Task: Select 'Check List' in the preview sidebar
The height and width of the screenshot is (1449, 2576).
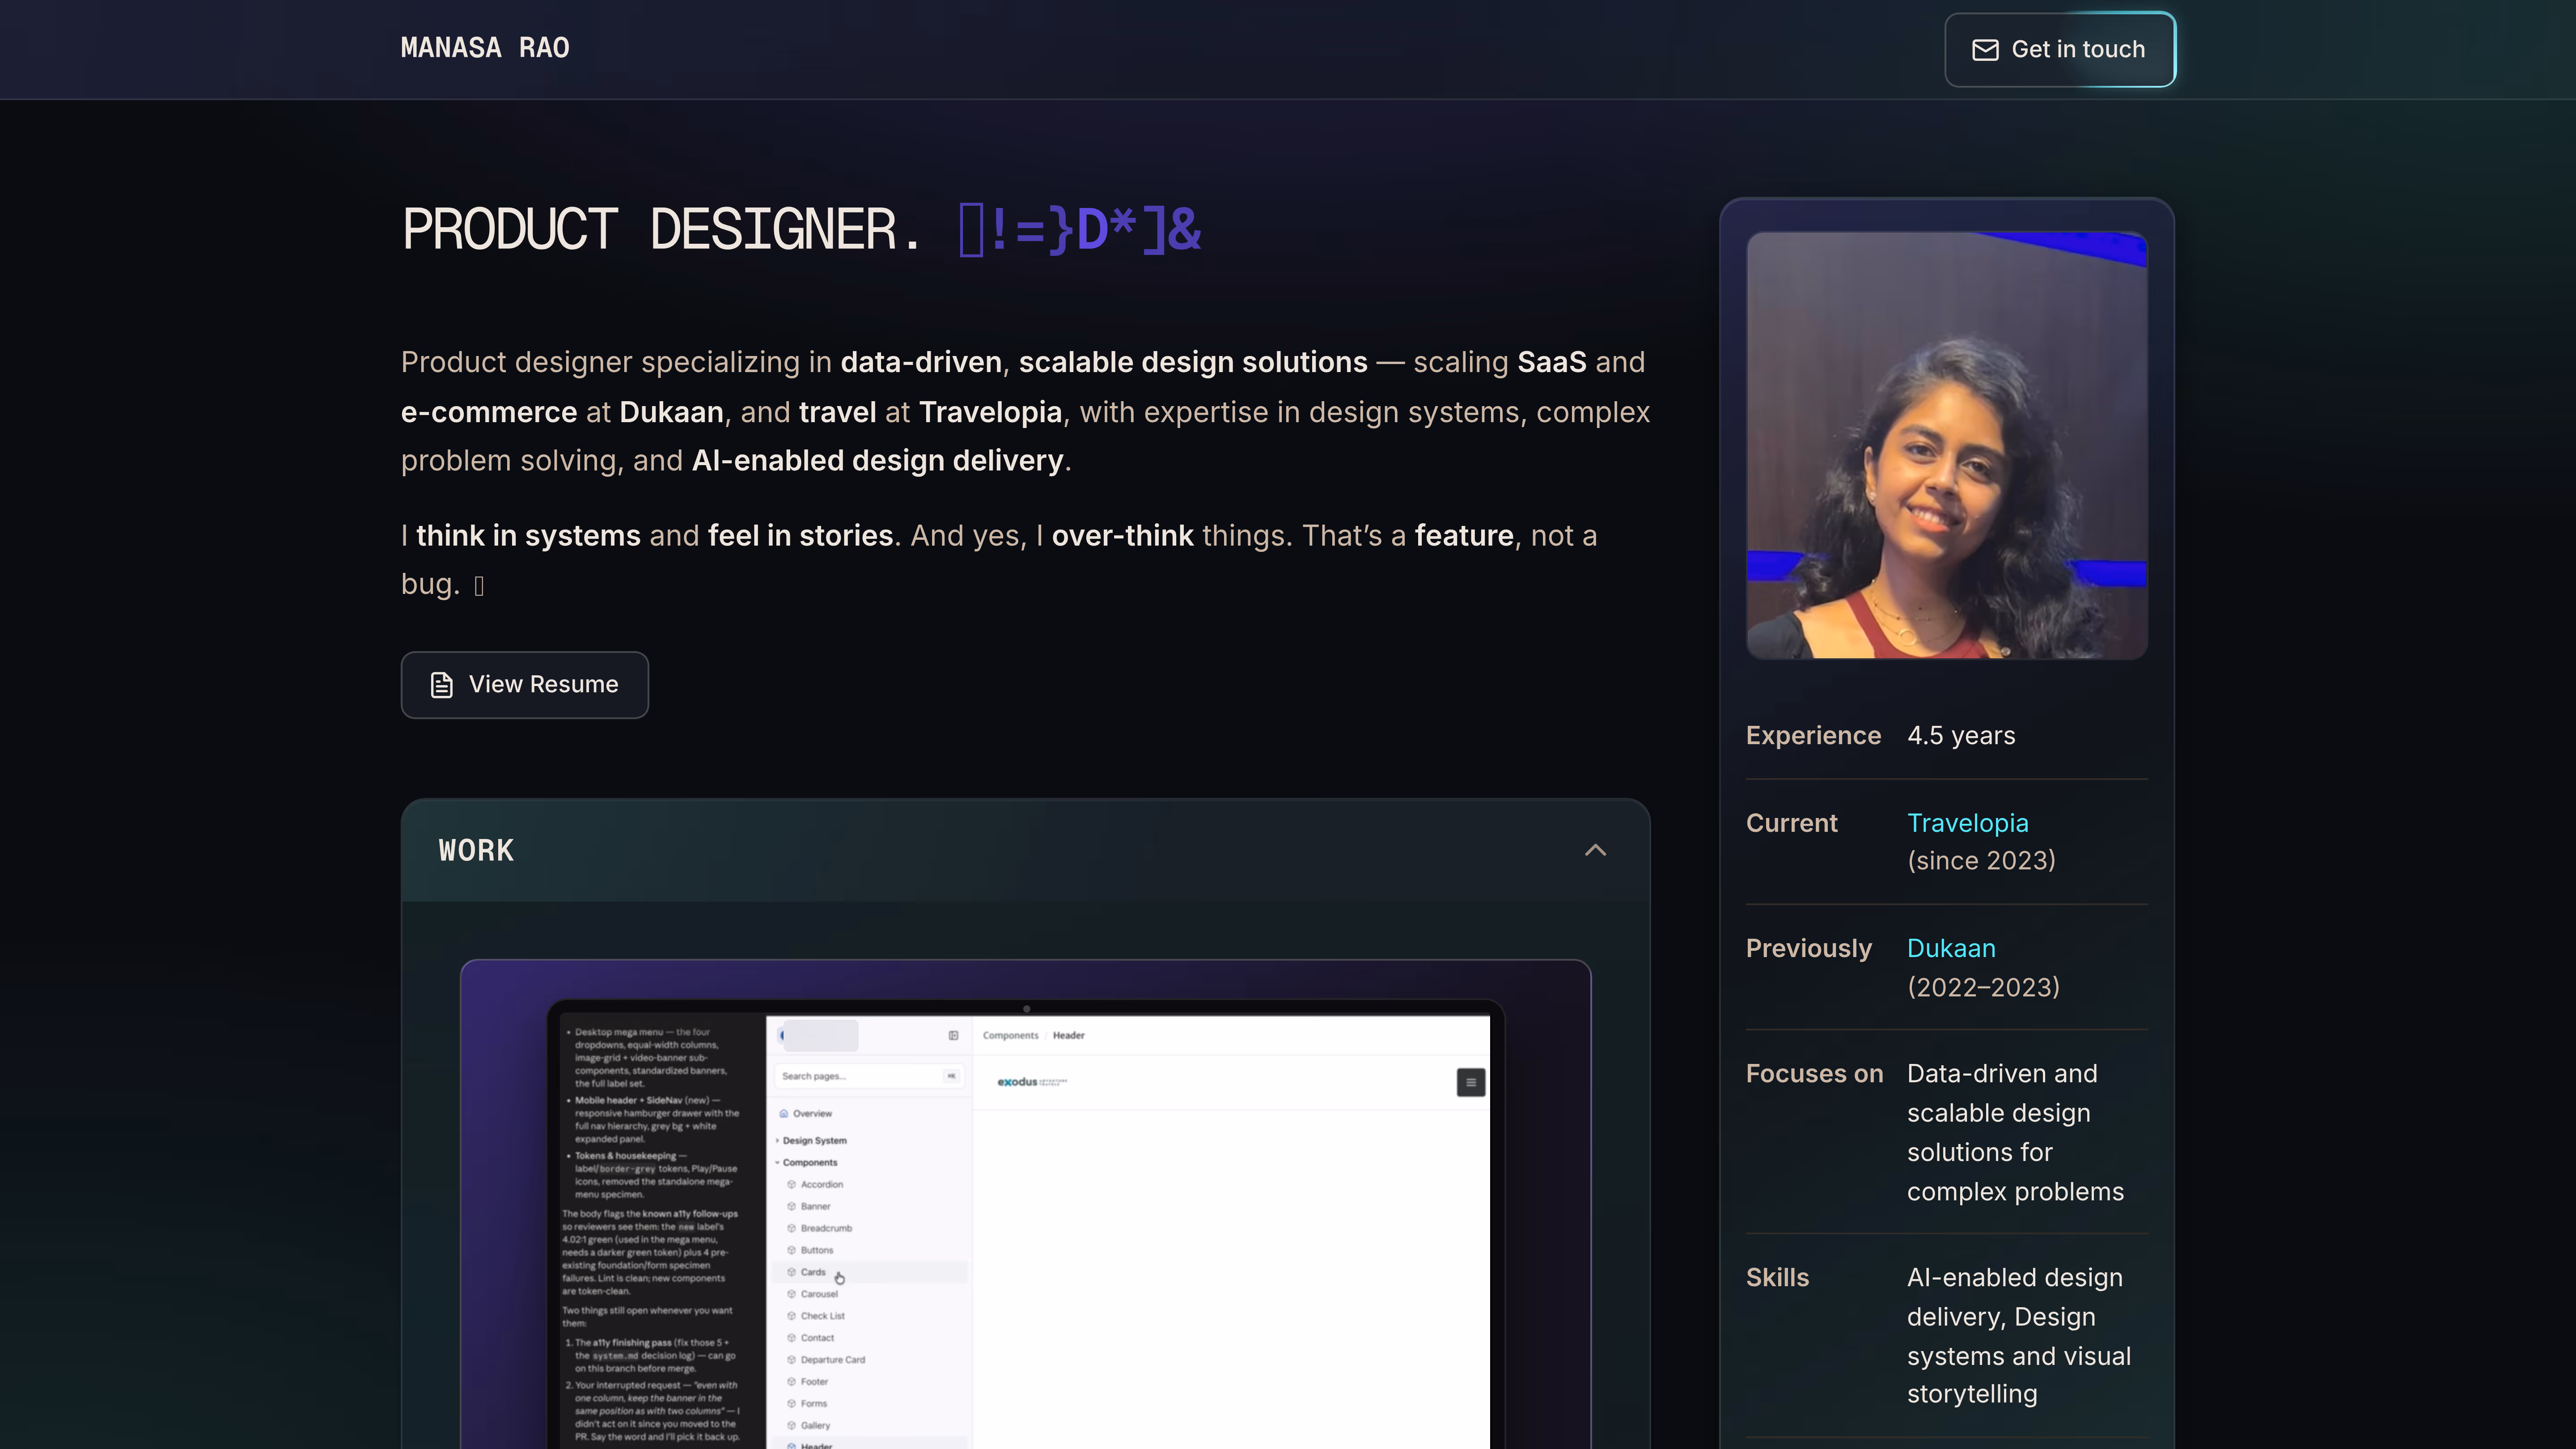Action: click(x=822, y=1316)
